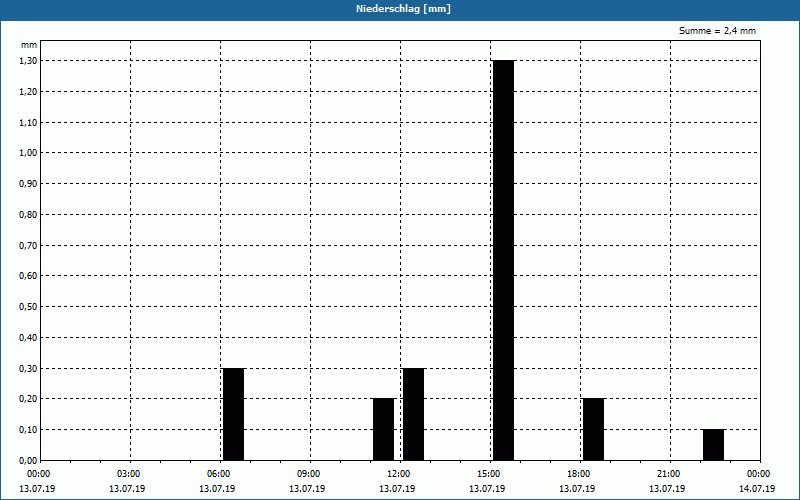This screenshot has height=500, width=800.
Task: Click the 0,10 y-axis label
Action: [28, 430]
